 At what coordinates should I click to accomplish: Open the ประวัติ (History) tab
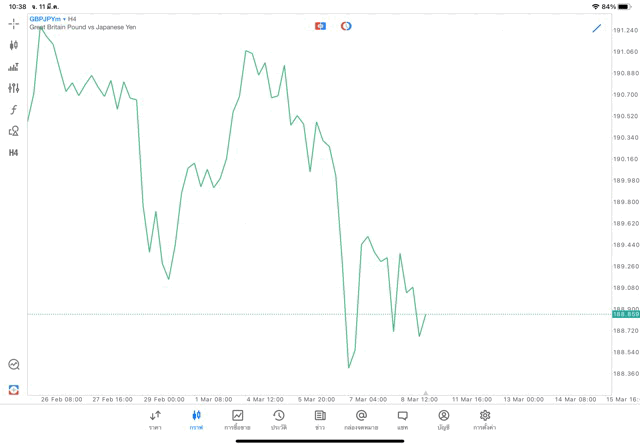pyautogui.click(x=278, y=420)
